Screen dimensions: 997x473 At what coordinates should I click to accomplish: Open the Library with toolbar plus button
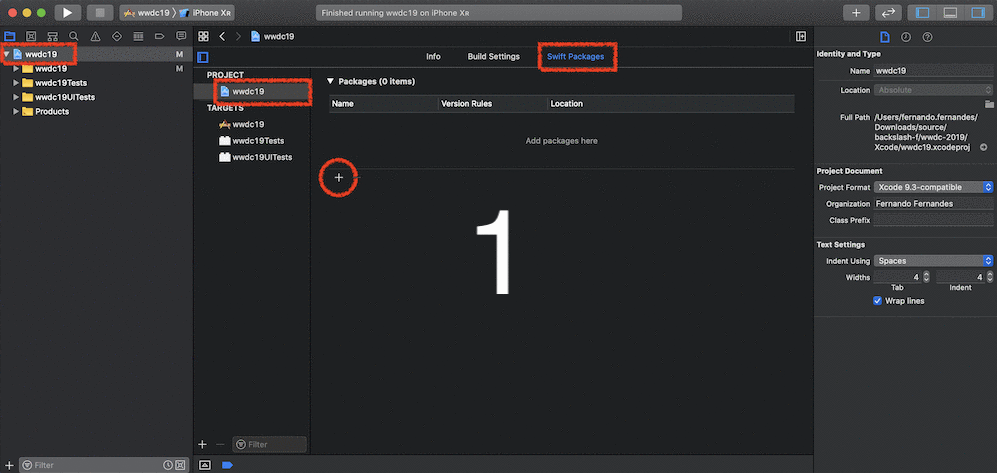pos(856,13)
